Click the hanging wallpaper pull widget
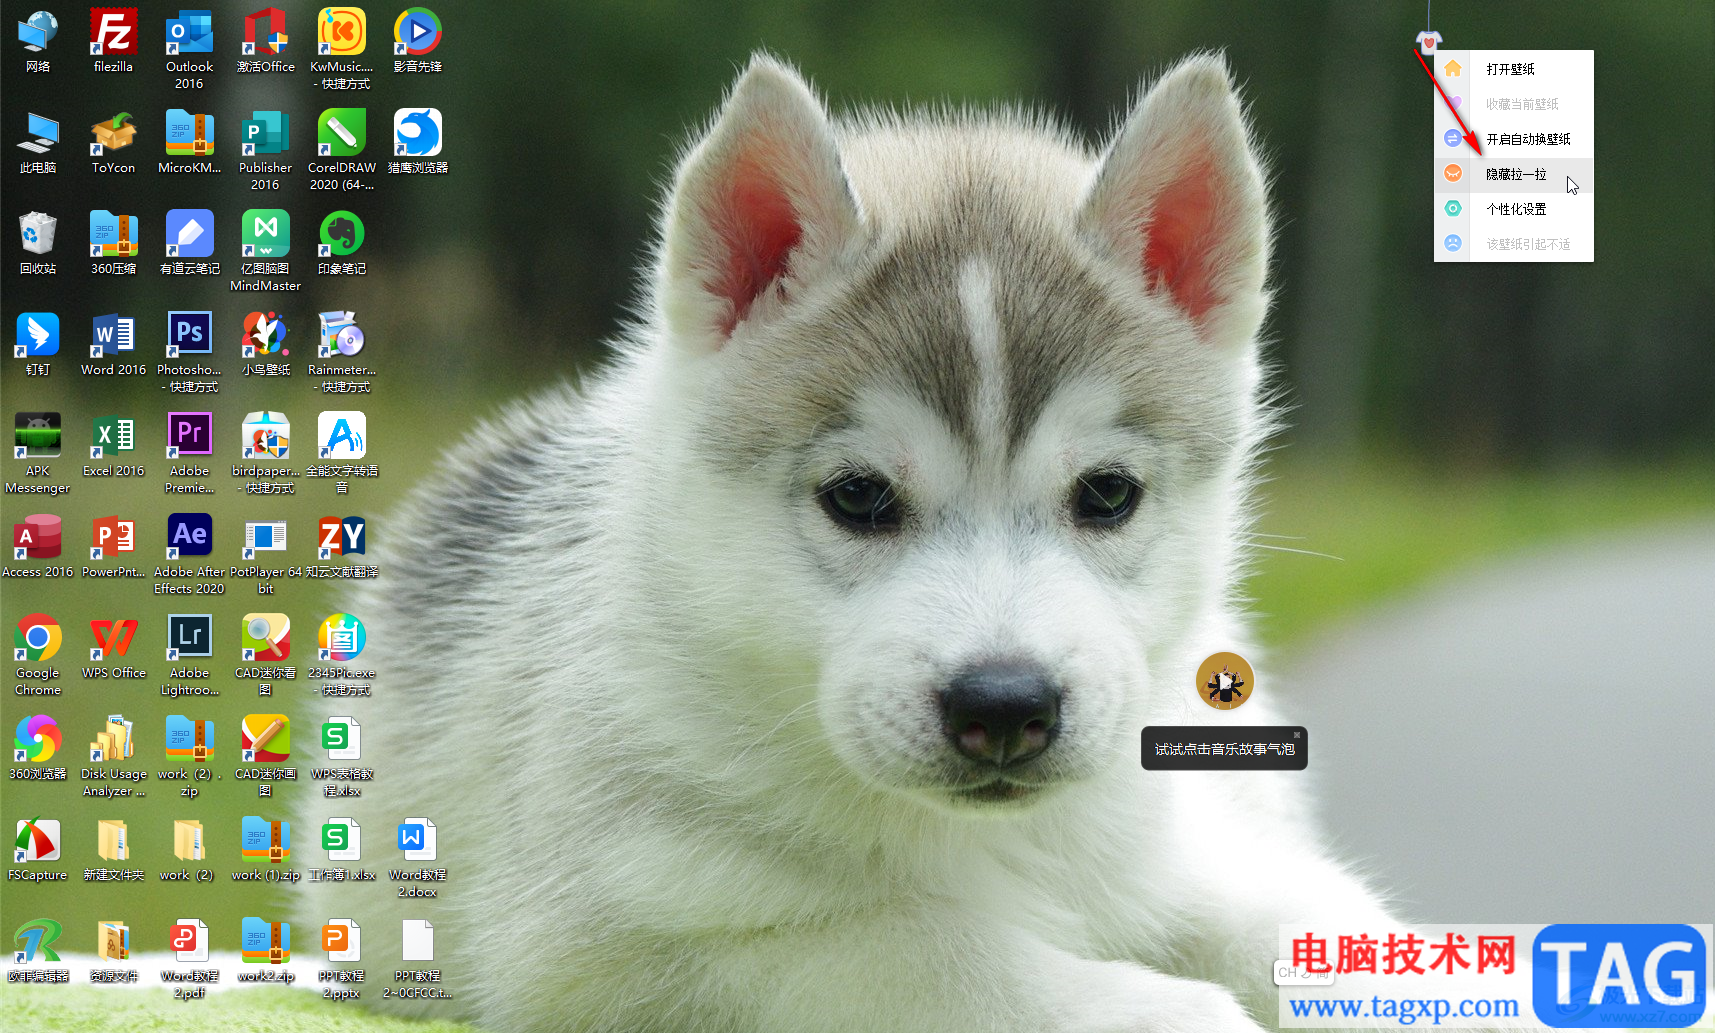1715x1033 pixels. 1429,41
